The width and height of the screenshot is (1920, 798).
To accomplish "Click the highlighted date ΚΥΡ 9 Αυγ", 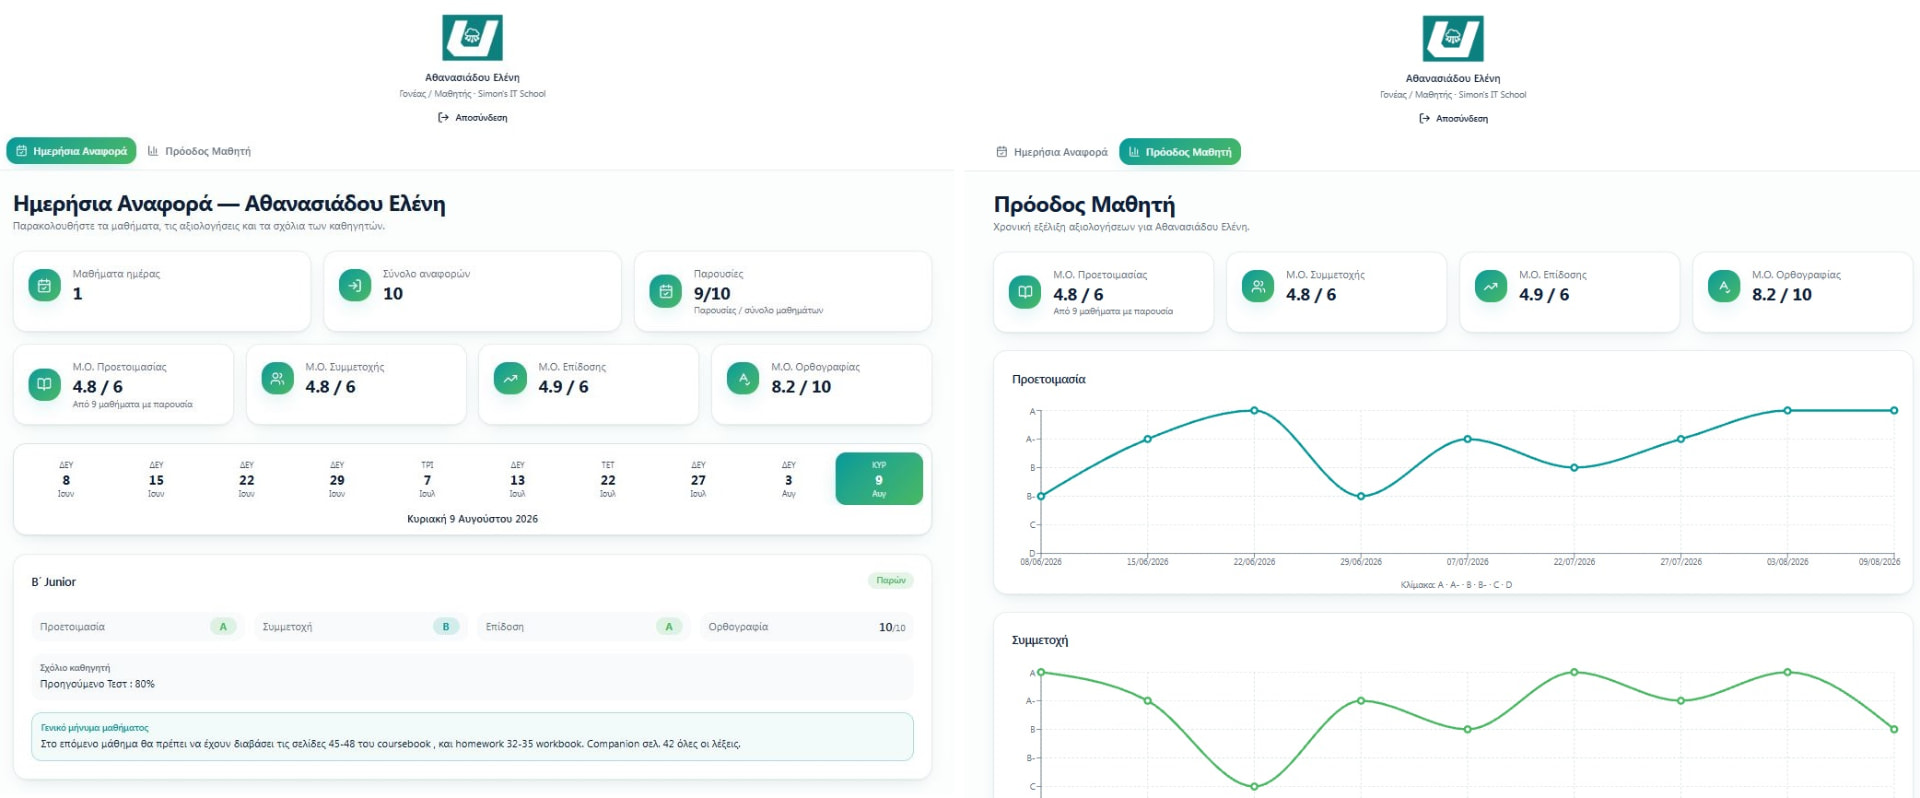I will coord(879,479).
